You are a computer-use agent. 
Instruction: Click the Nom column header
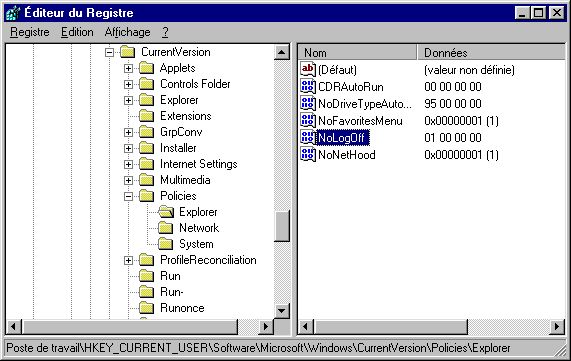click(x=357, y=53)
